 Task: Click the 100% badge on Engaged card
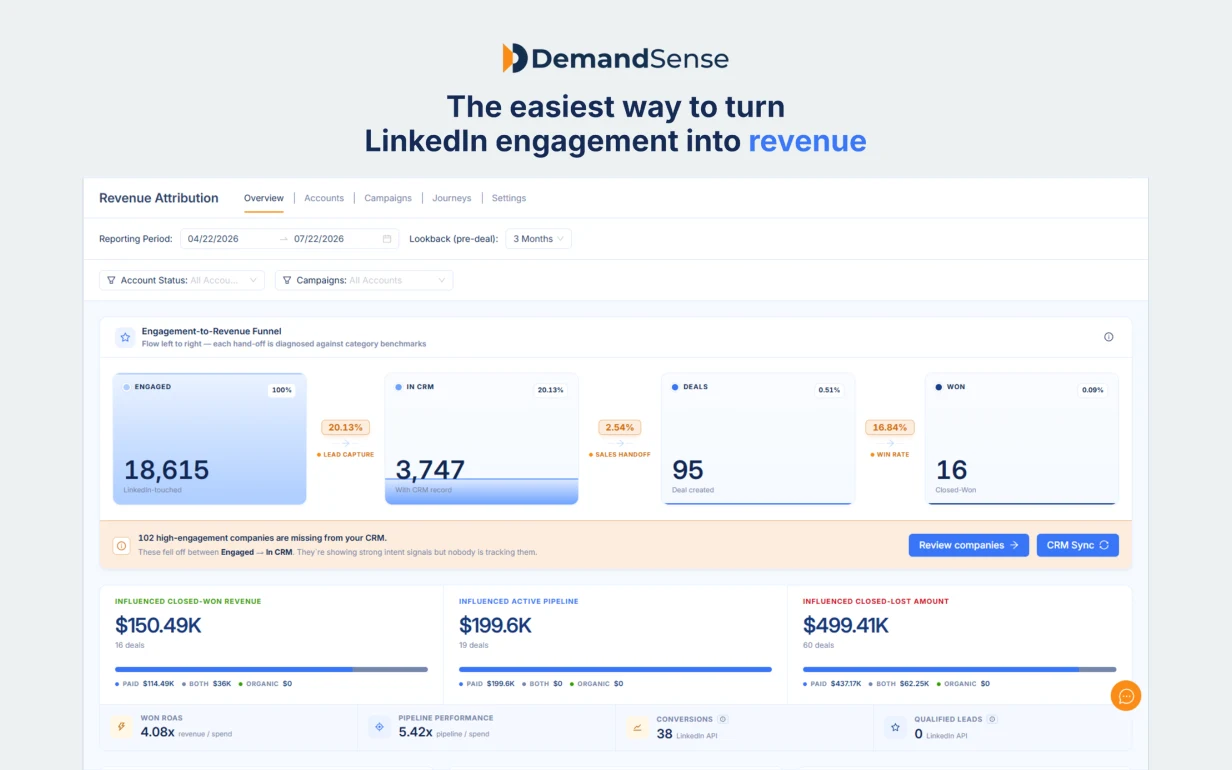pyautogui.click(x=282, y=390)
